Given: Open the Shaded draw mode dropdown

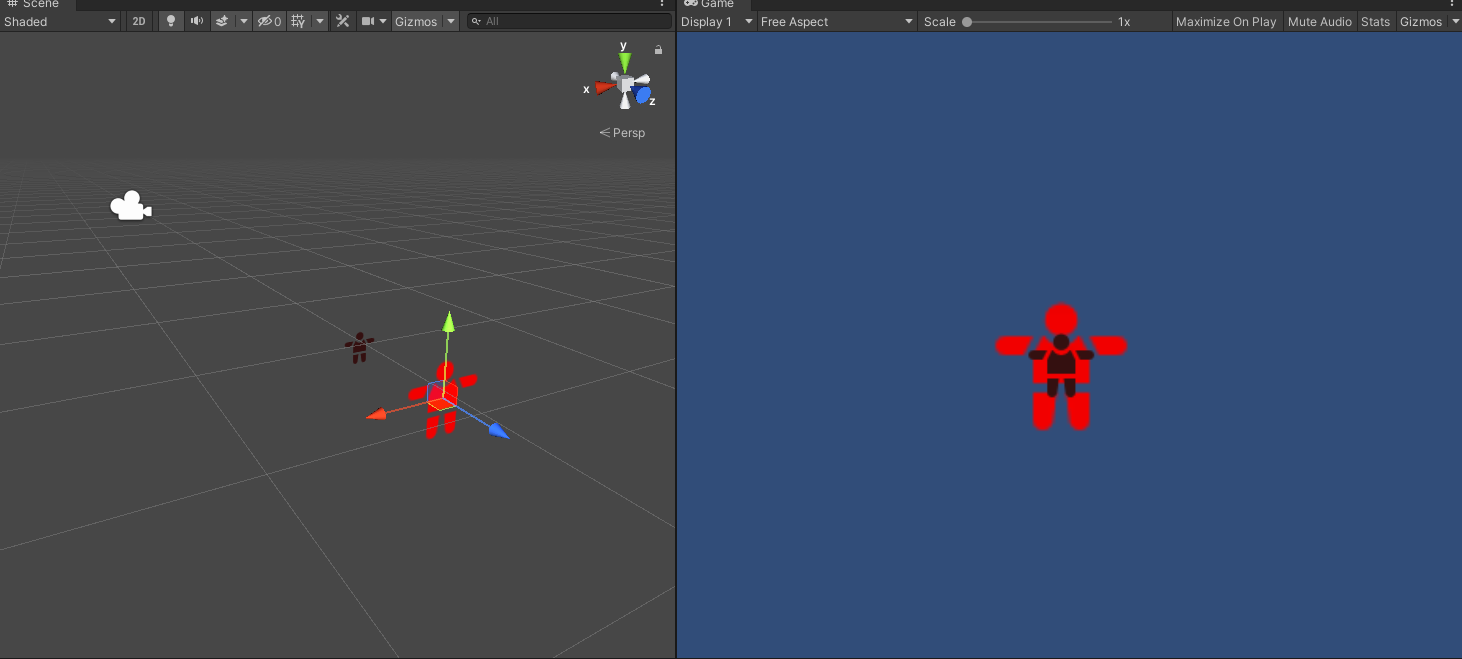Looking at the screenshot, I should (61, 21).
